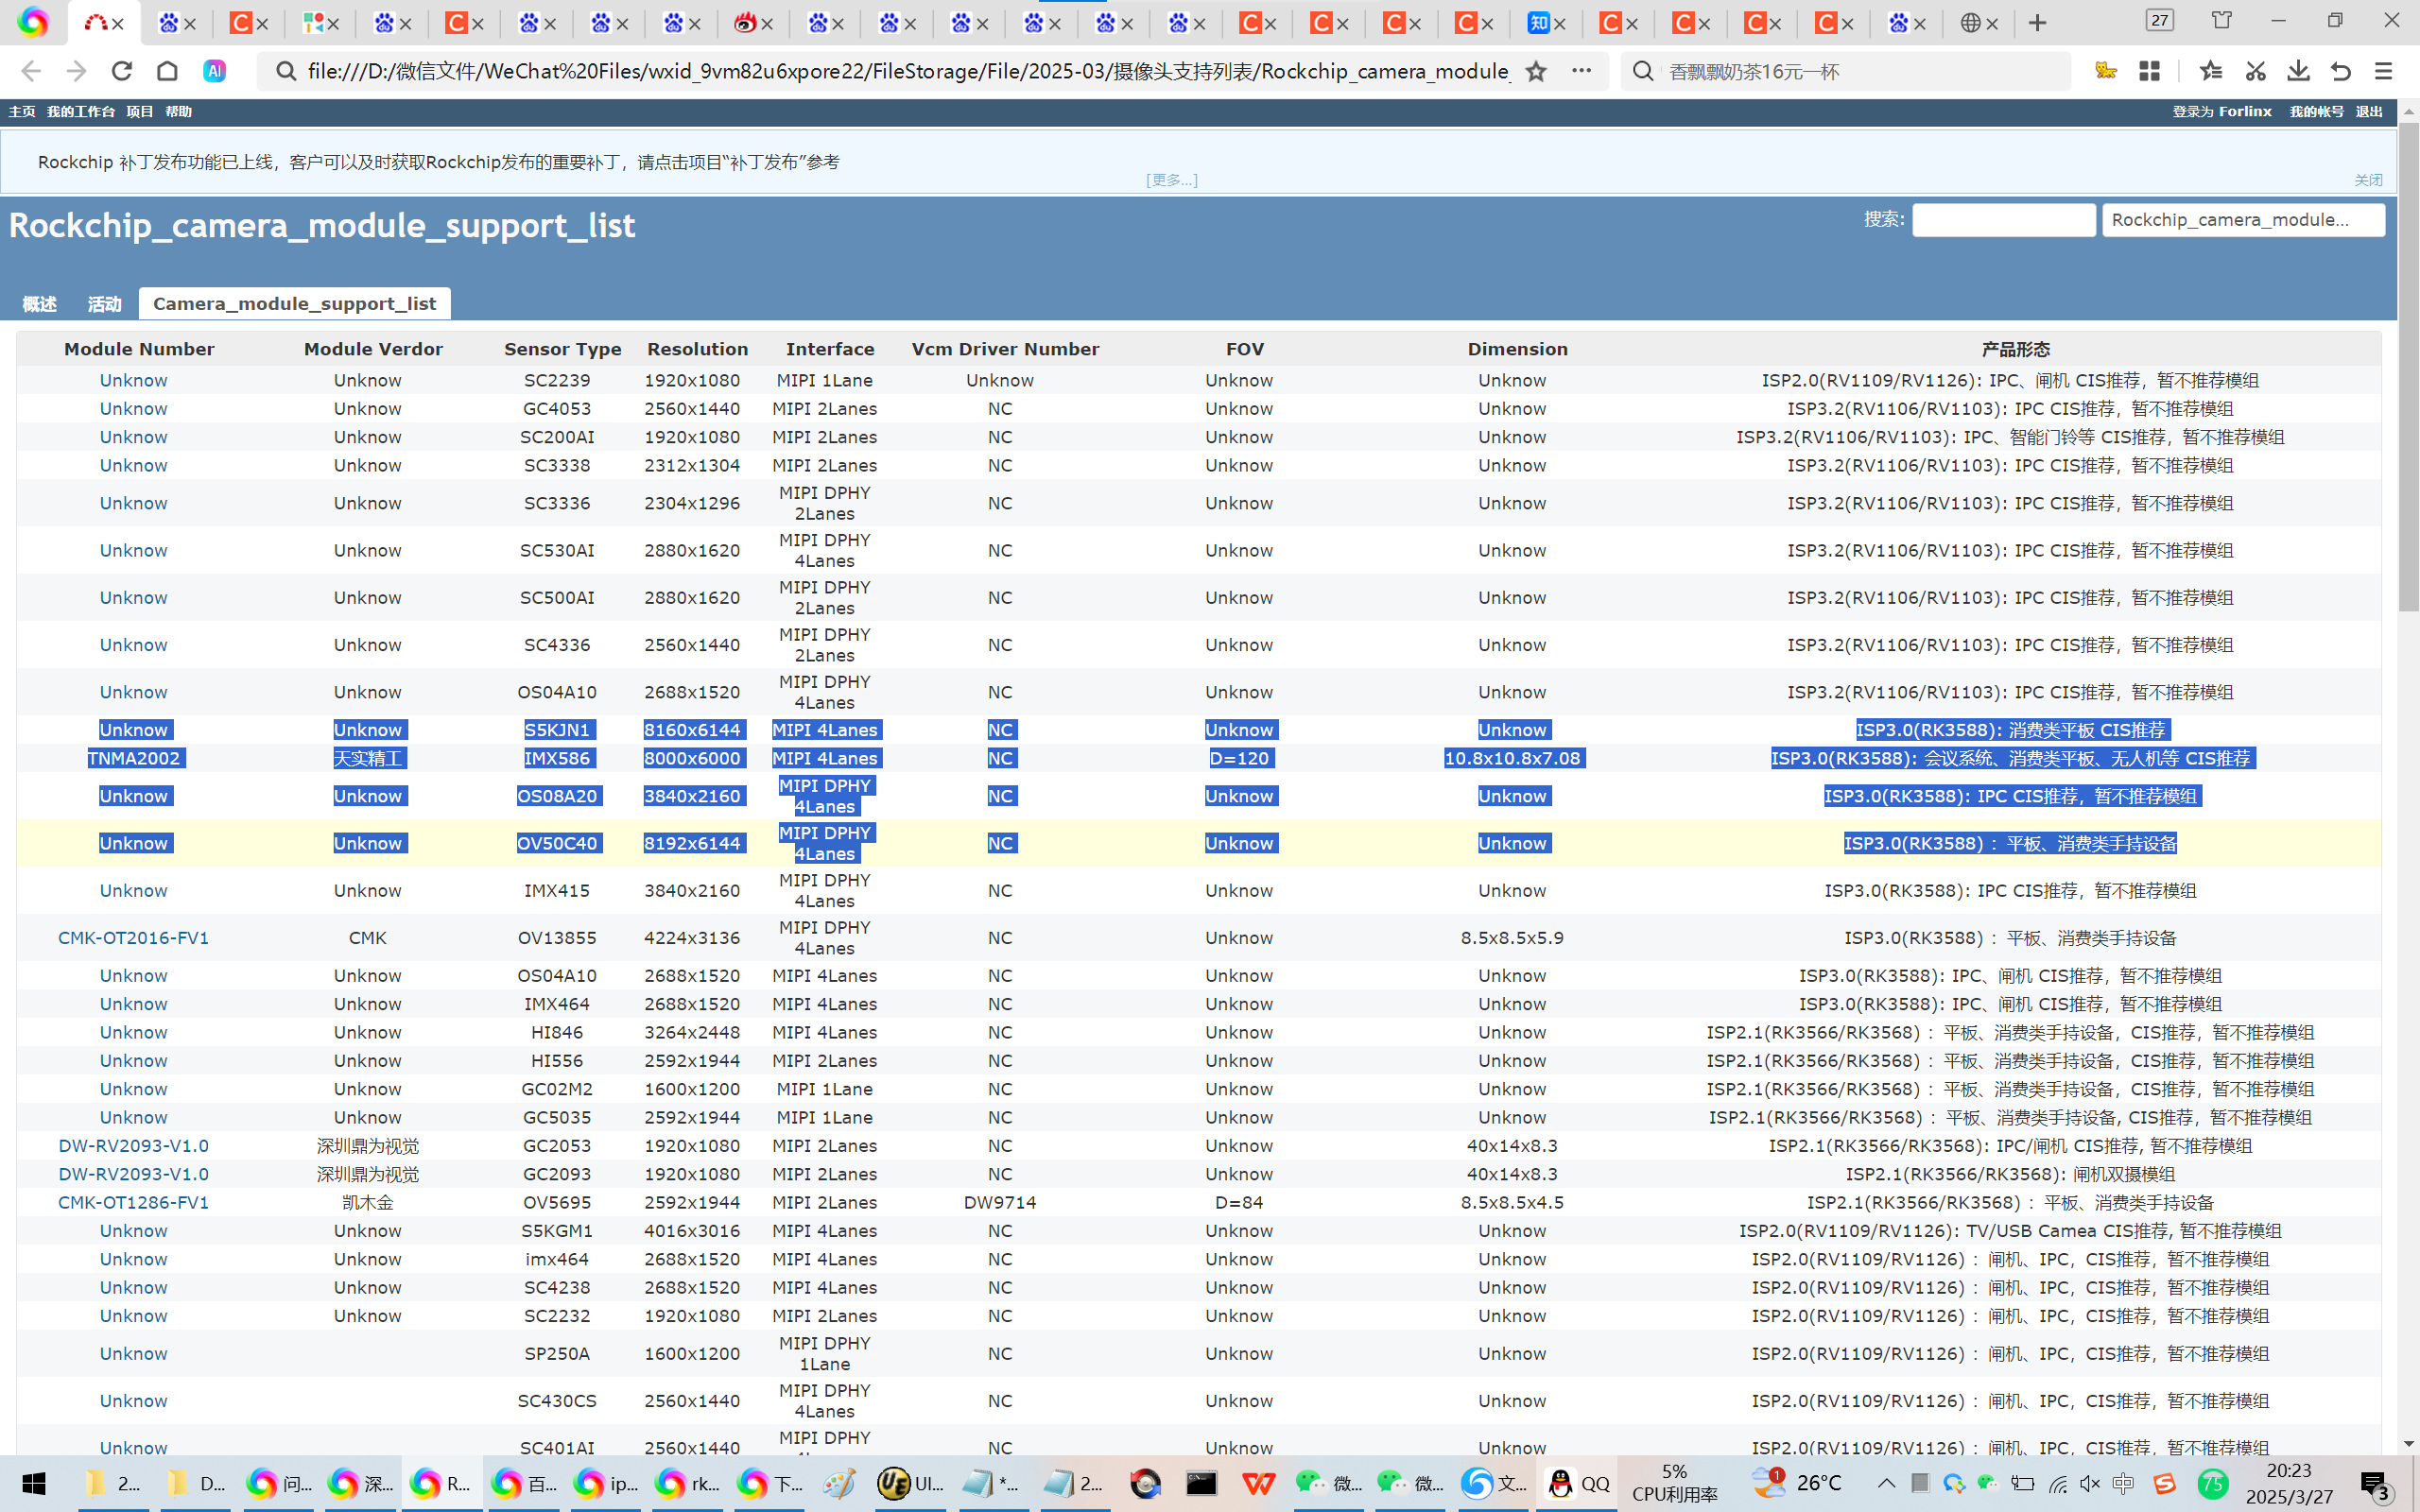Switch to the 概述 tab
This screenshot has height=1512, width=2420.
click(40, 304)
